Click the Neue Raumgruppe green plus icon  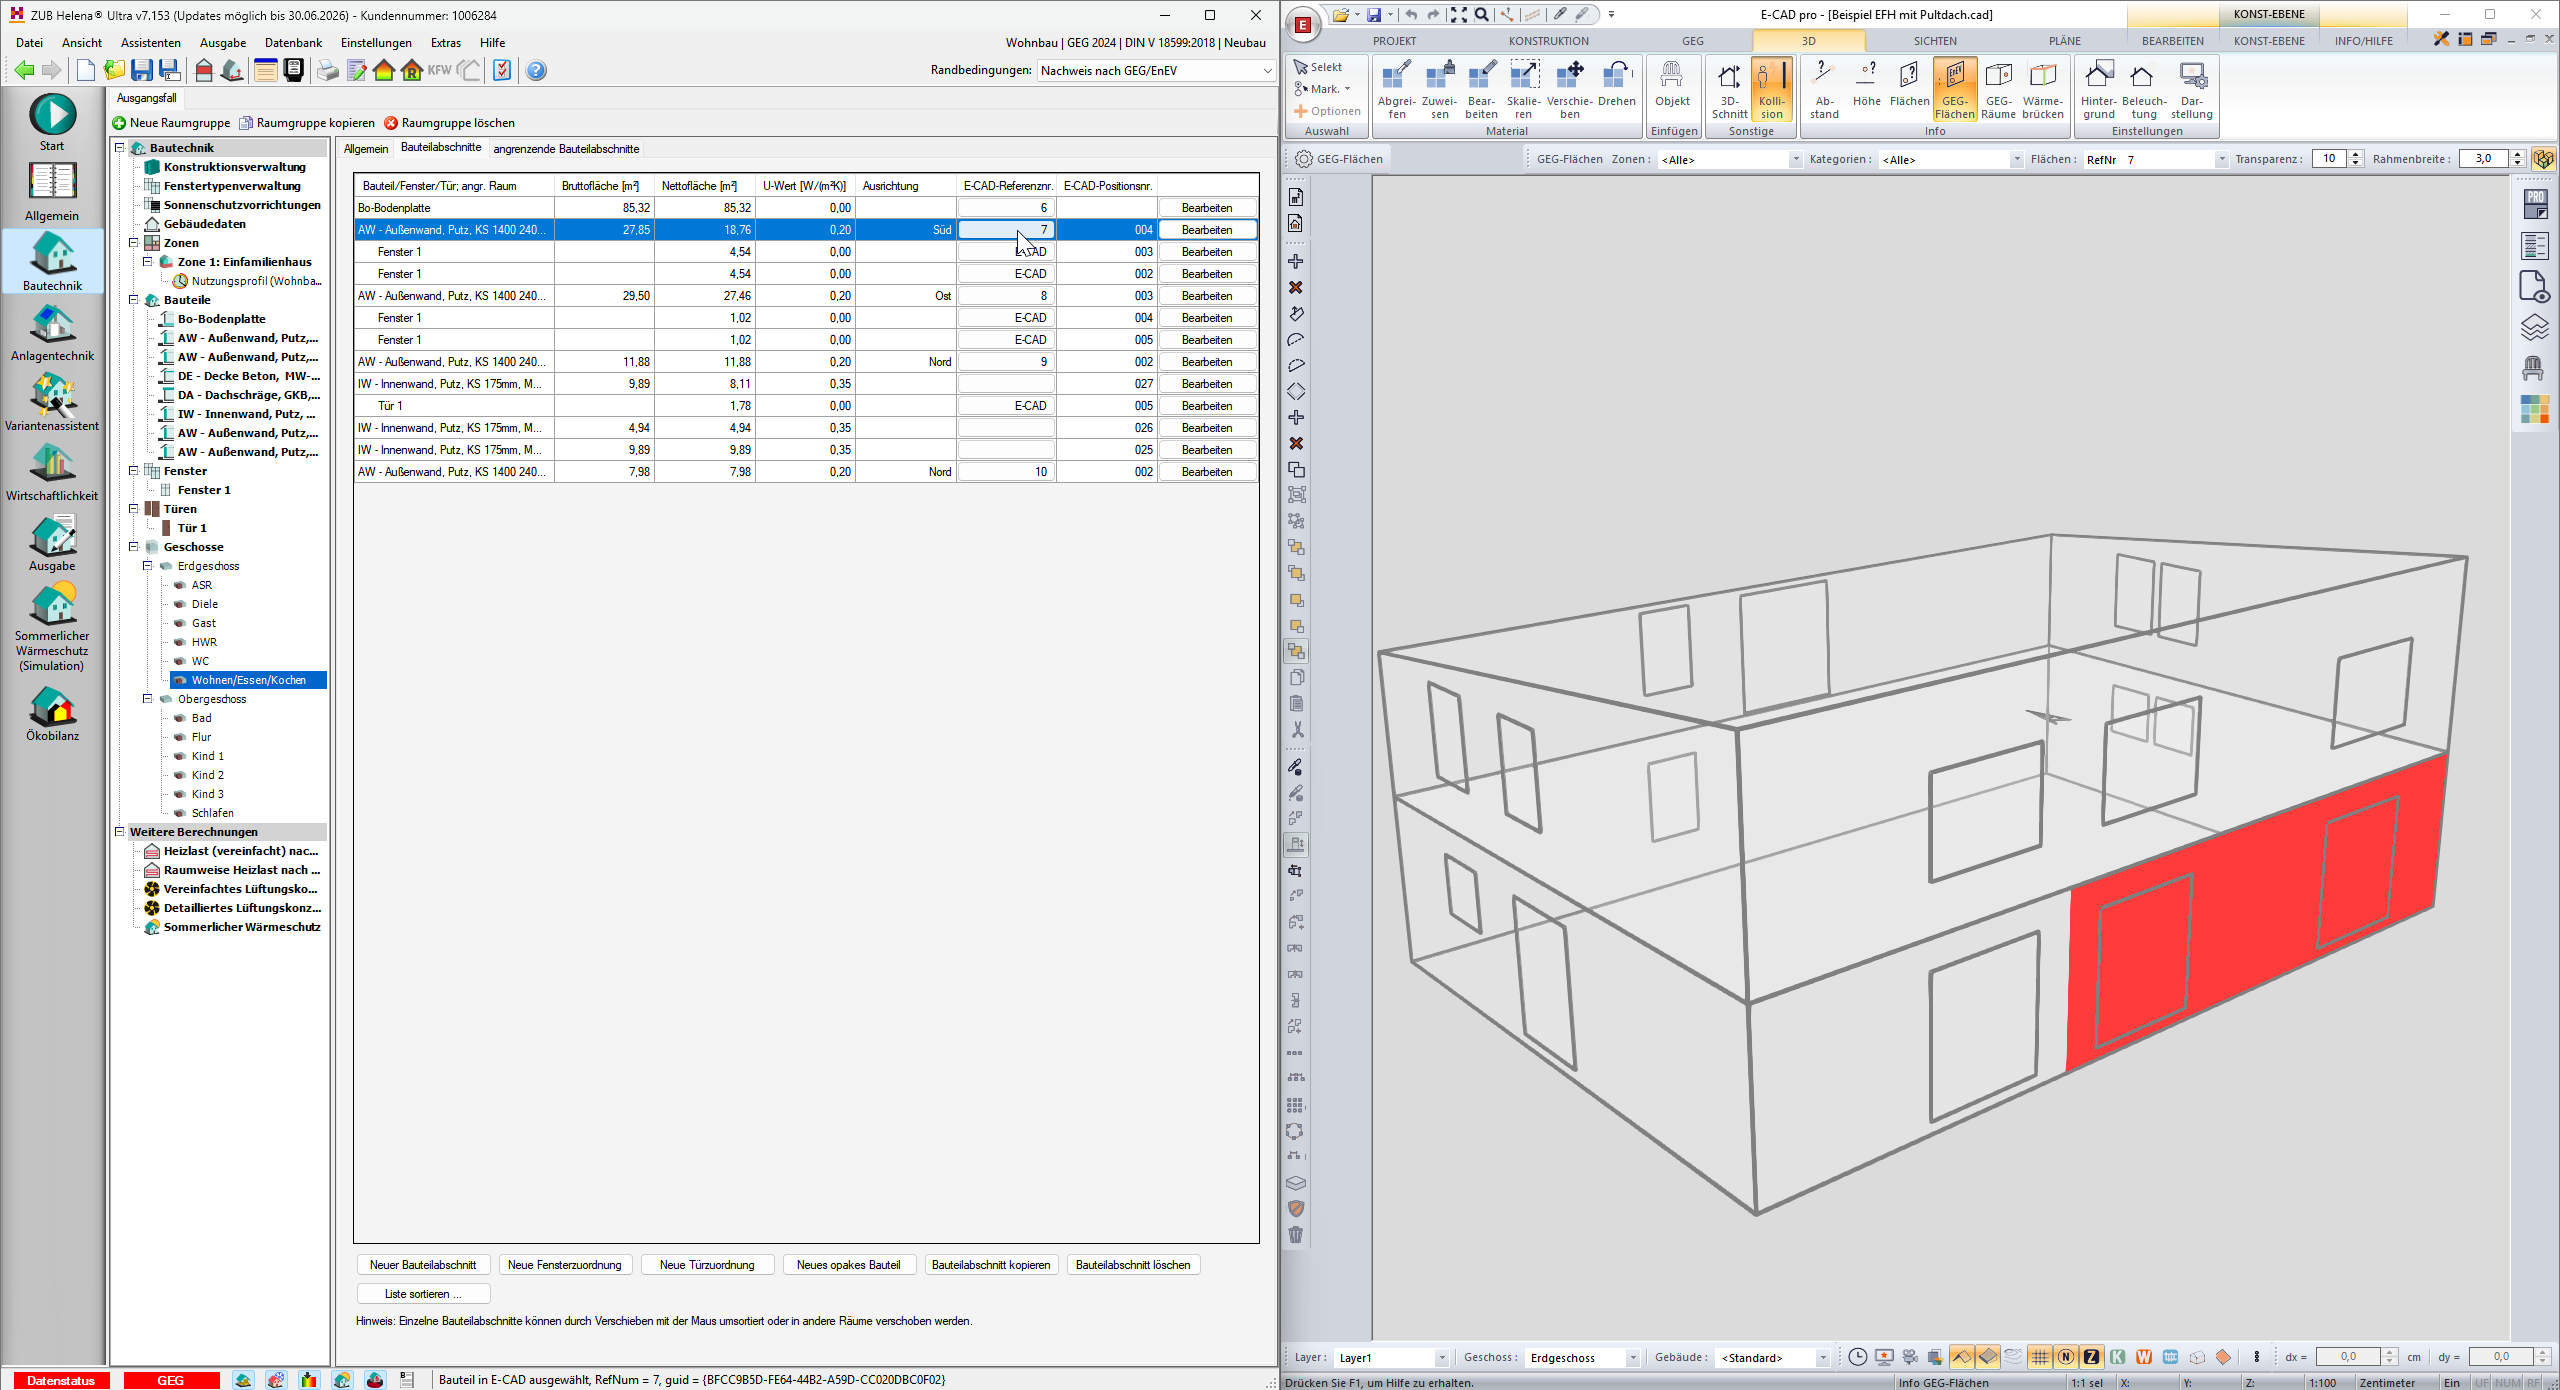click(118, 123)
